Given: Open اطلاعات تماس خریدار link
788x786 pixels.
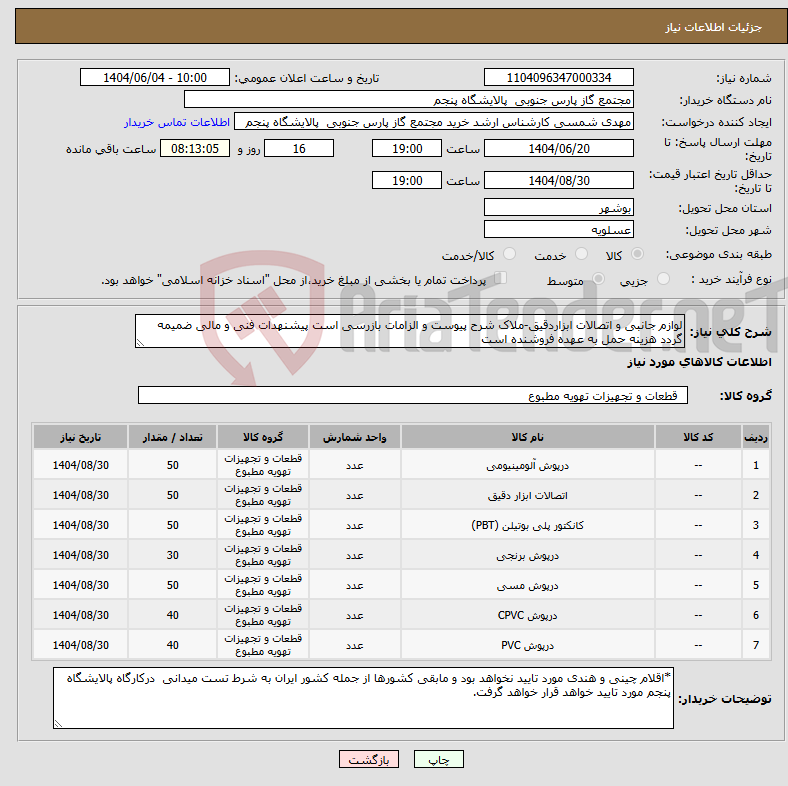Looking at the screenshot, I should point(177,122).
